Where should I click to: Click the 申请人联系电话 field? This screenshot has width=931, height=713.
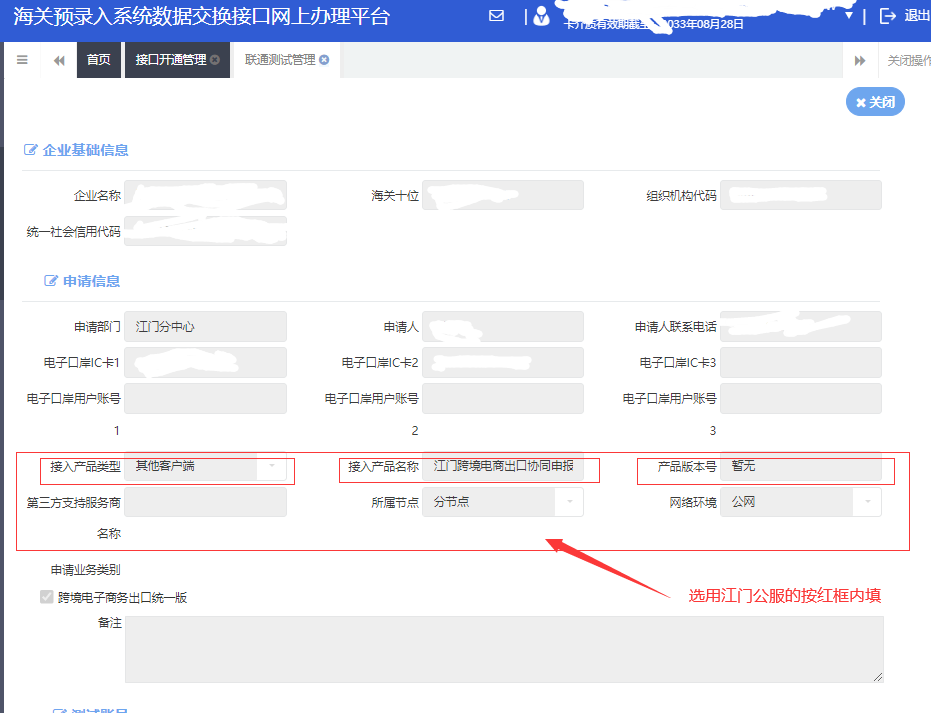[801, 327]
